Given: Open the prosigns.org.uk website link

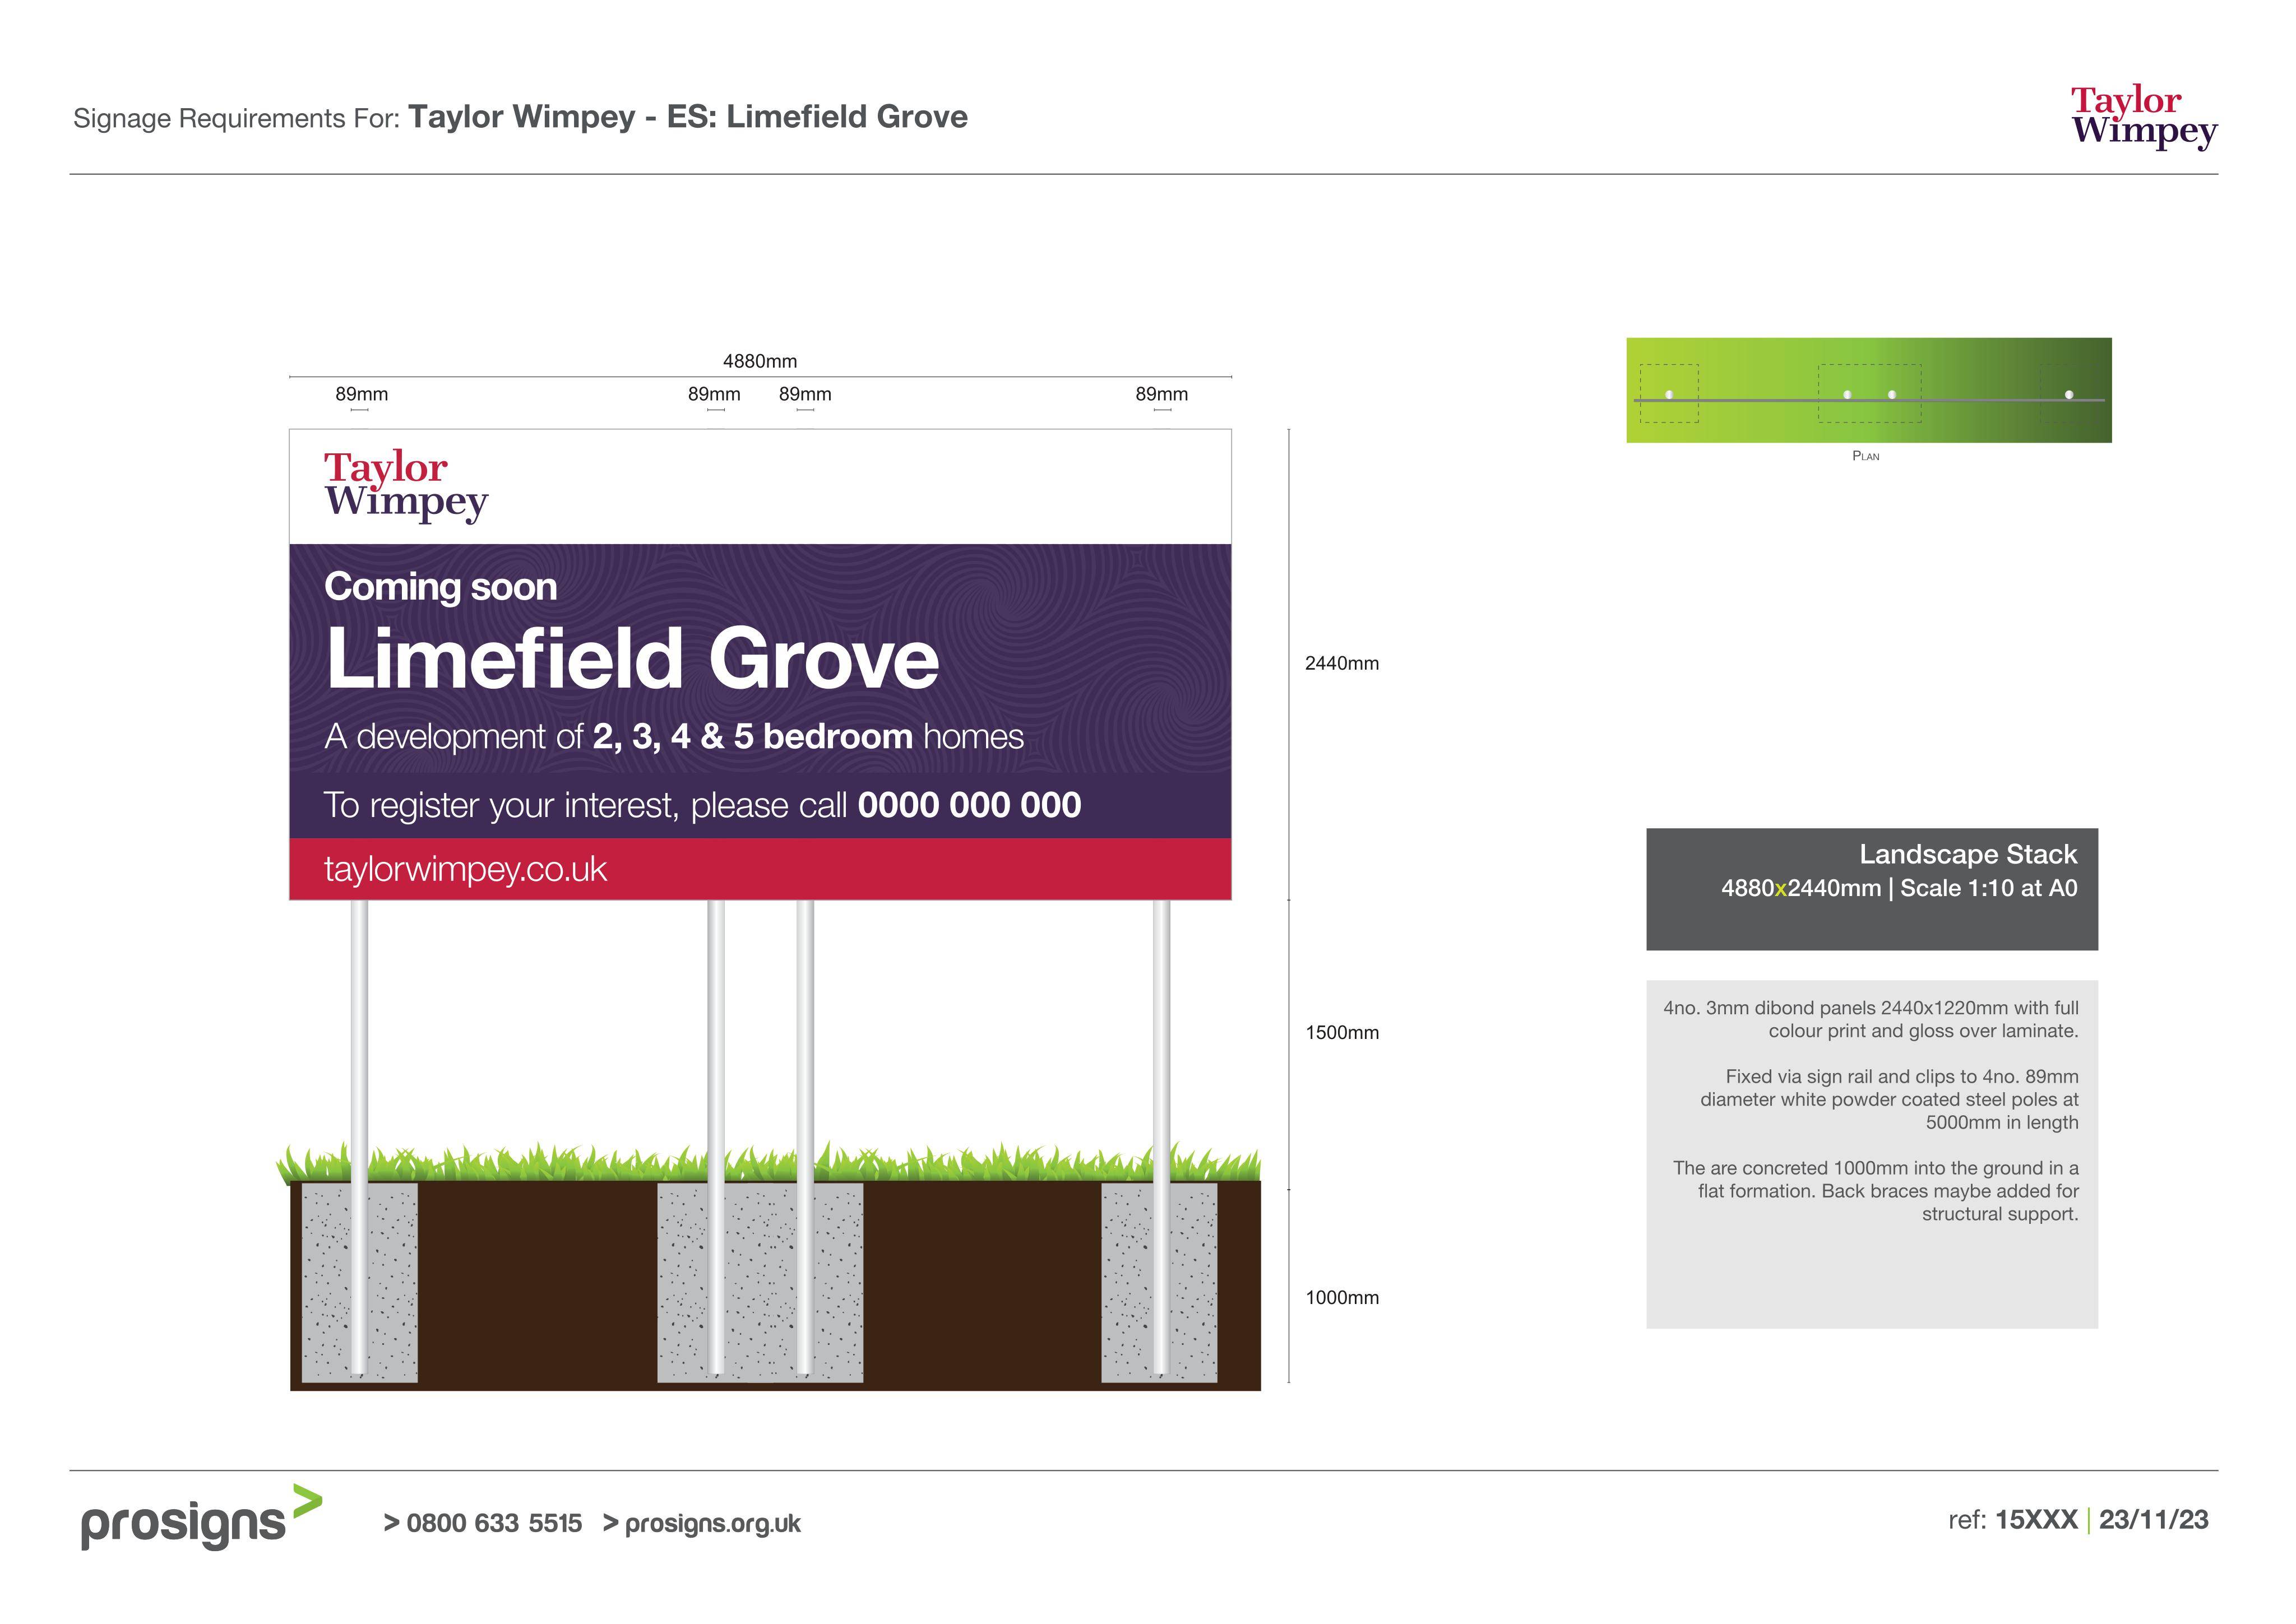Looking at the screenshot, I should 702,1523.
